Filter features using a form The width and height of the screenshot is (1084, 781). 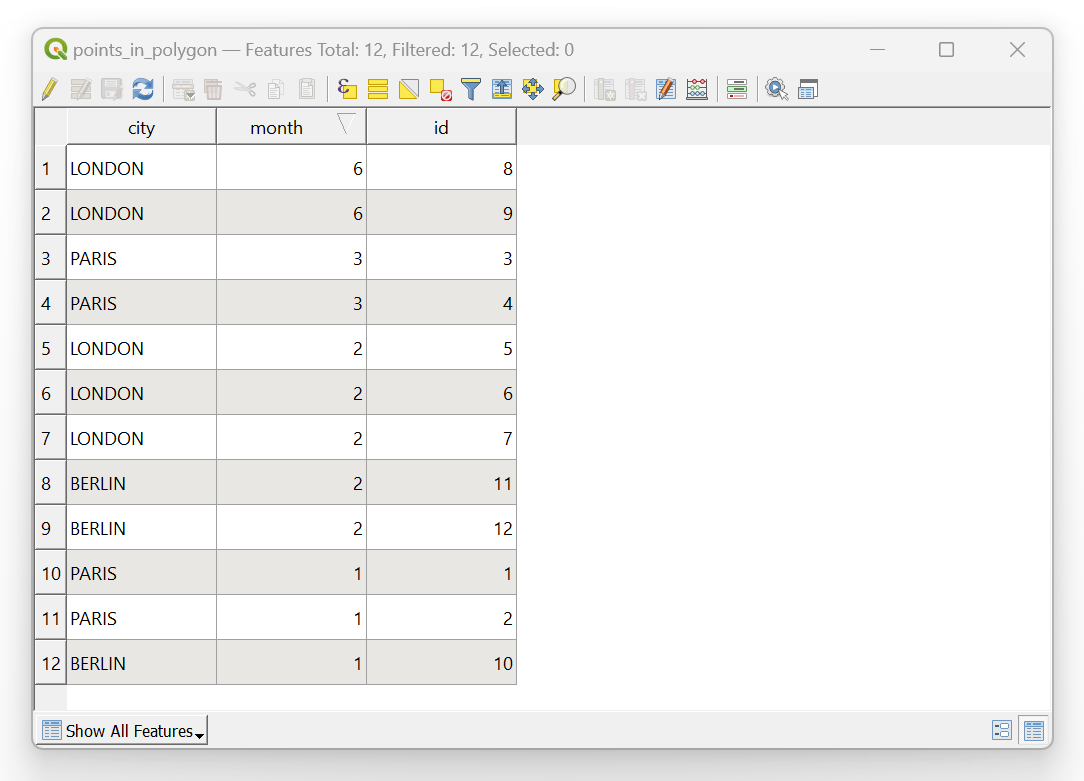pyautogui.click(x=470, y=89)
